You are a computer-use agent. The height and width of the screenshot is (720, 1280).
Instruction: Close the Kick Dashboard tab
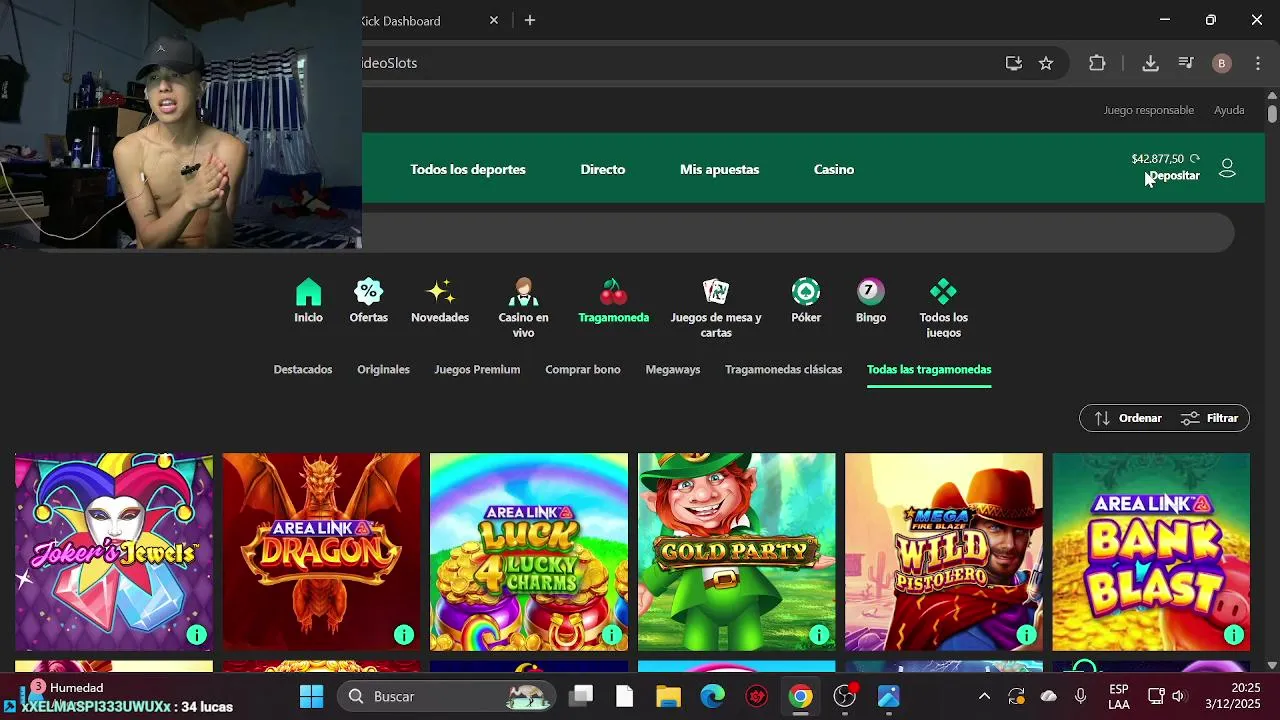coord(494,20)
